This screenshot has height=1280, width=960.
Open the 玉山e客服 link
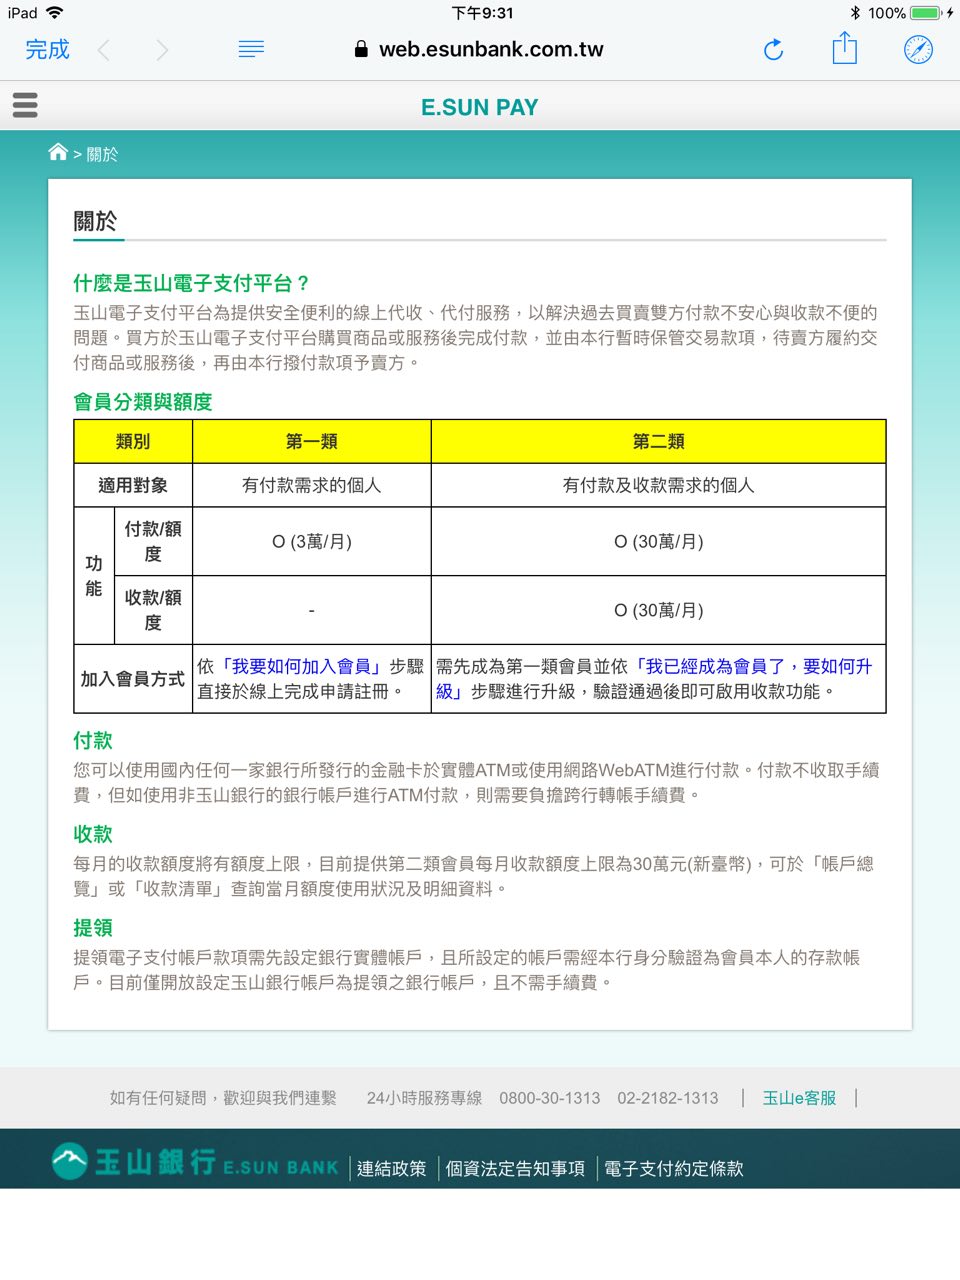[799, 1098]
